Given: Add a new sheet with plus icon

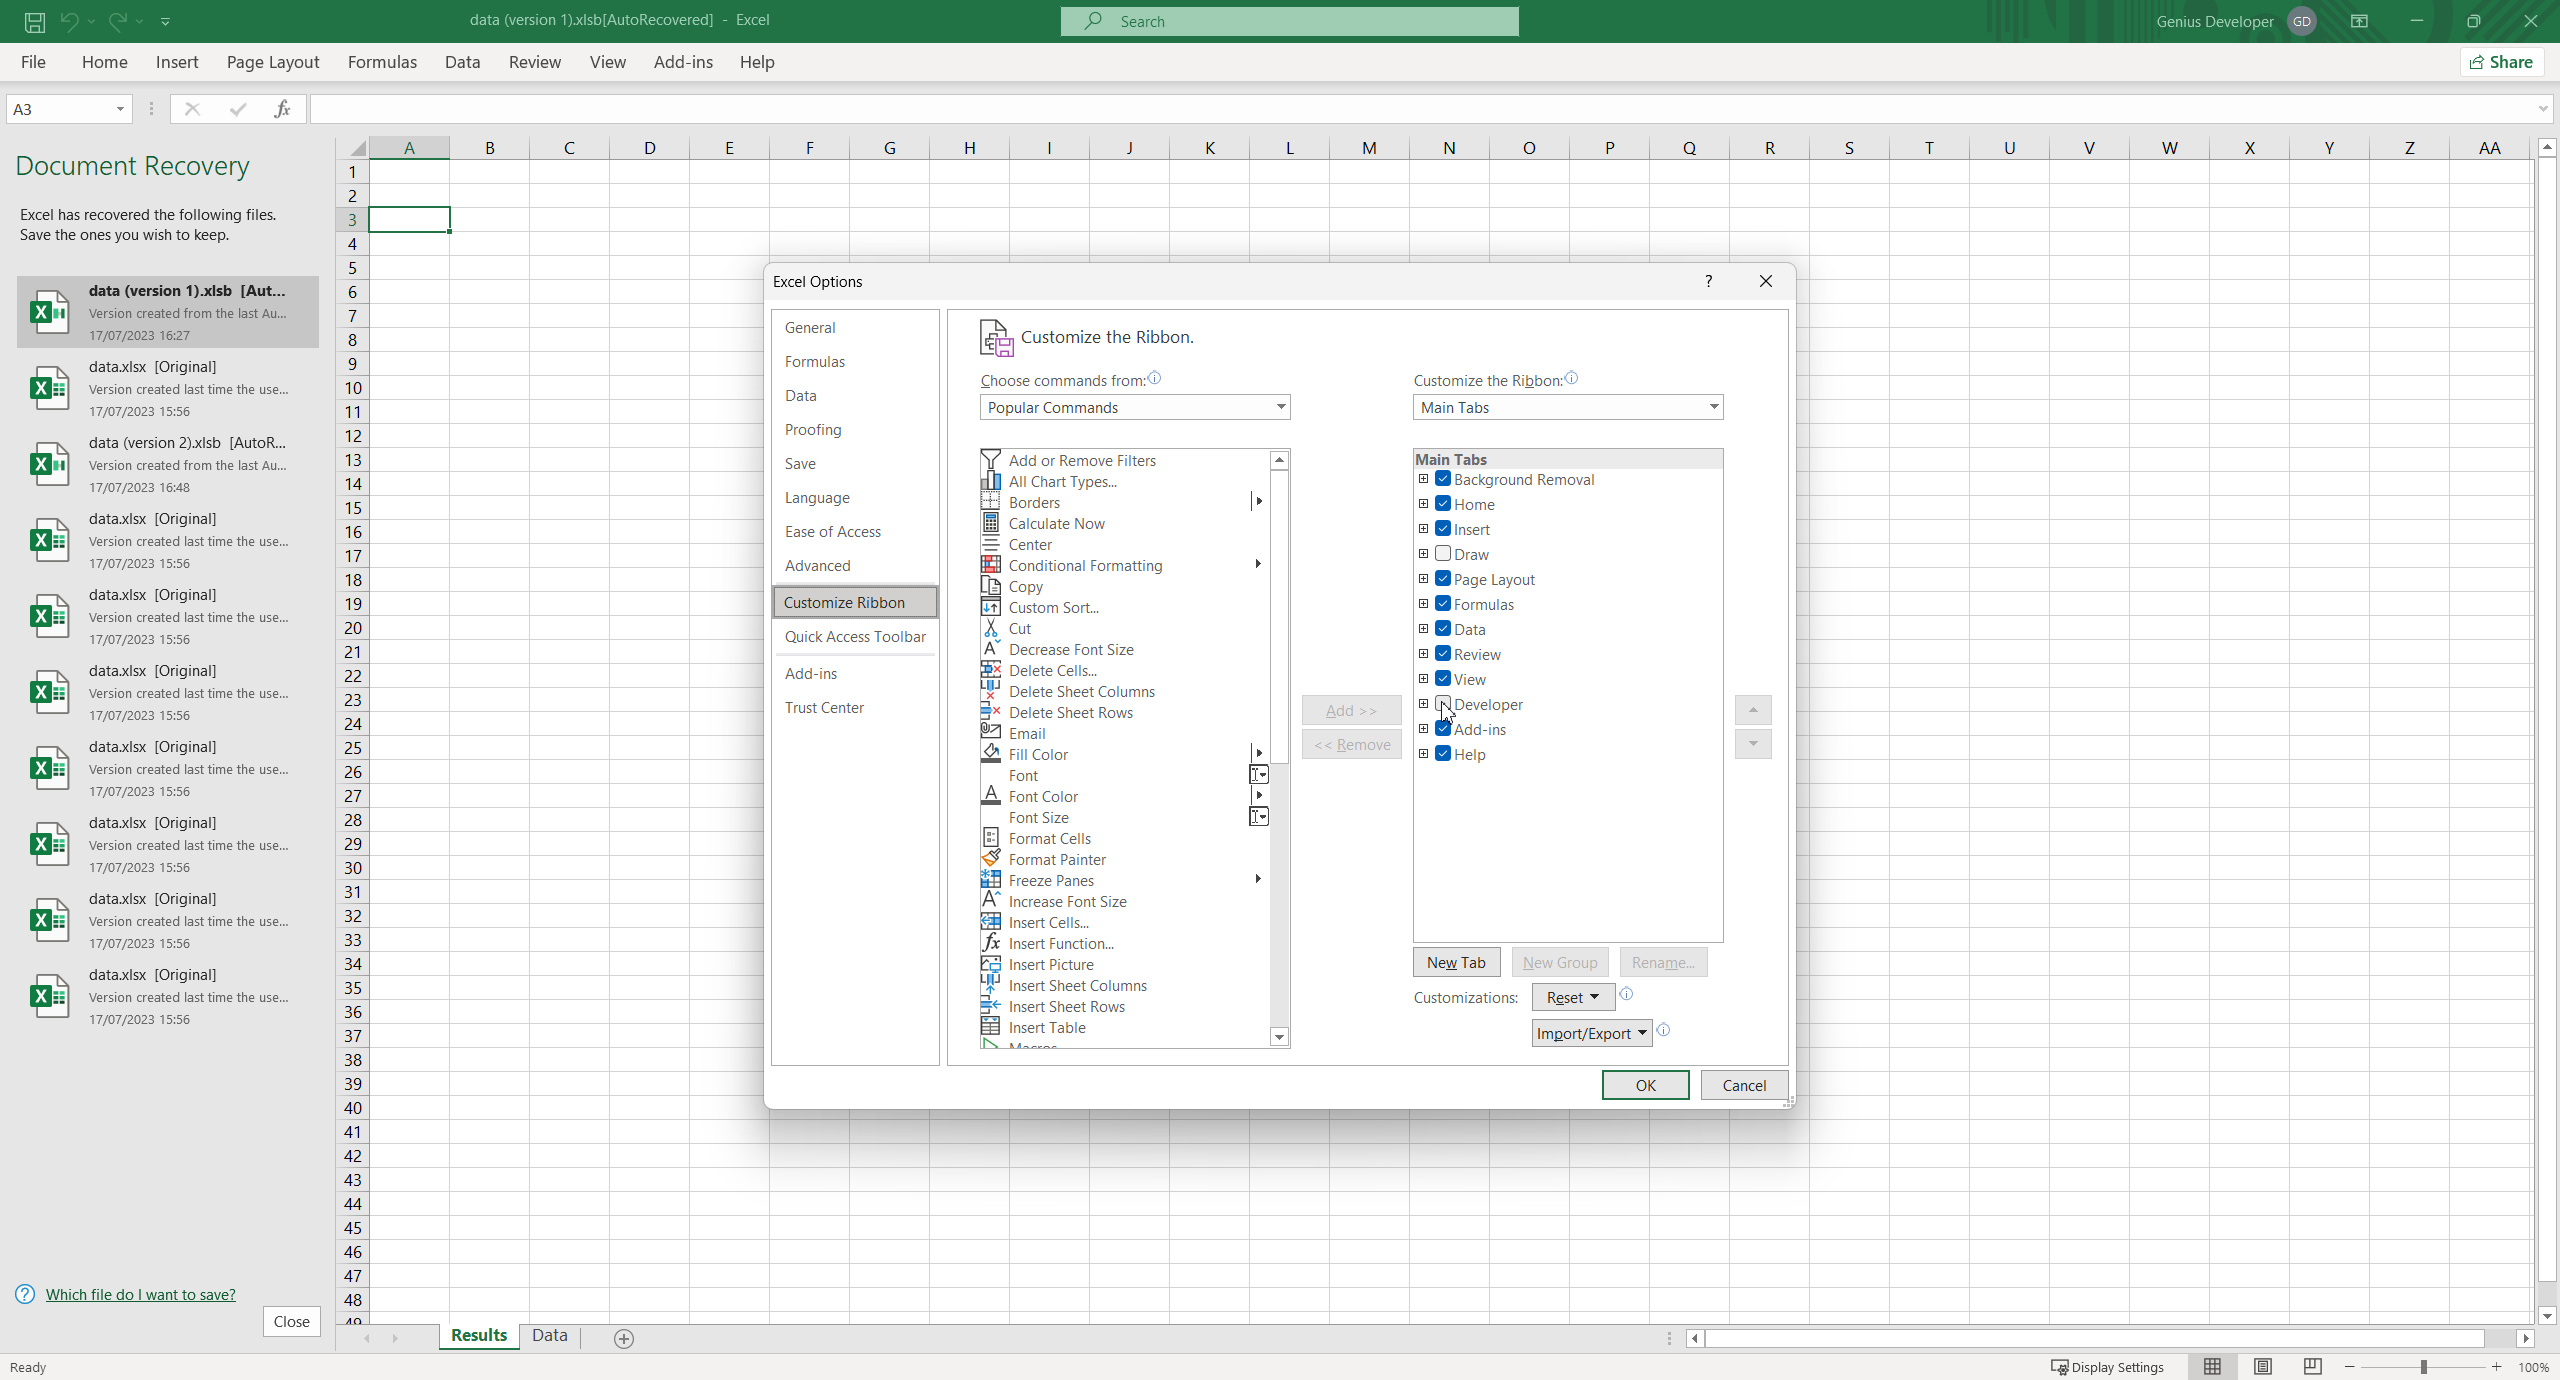Looking at the screenshot, I should (624, 1338).
